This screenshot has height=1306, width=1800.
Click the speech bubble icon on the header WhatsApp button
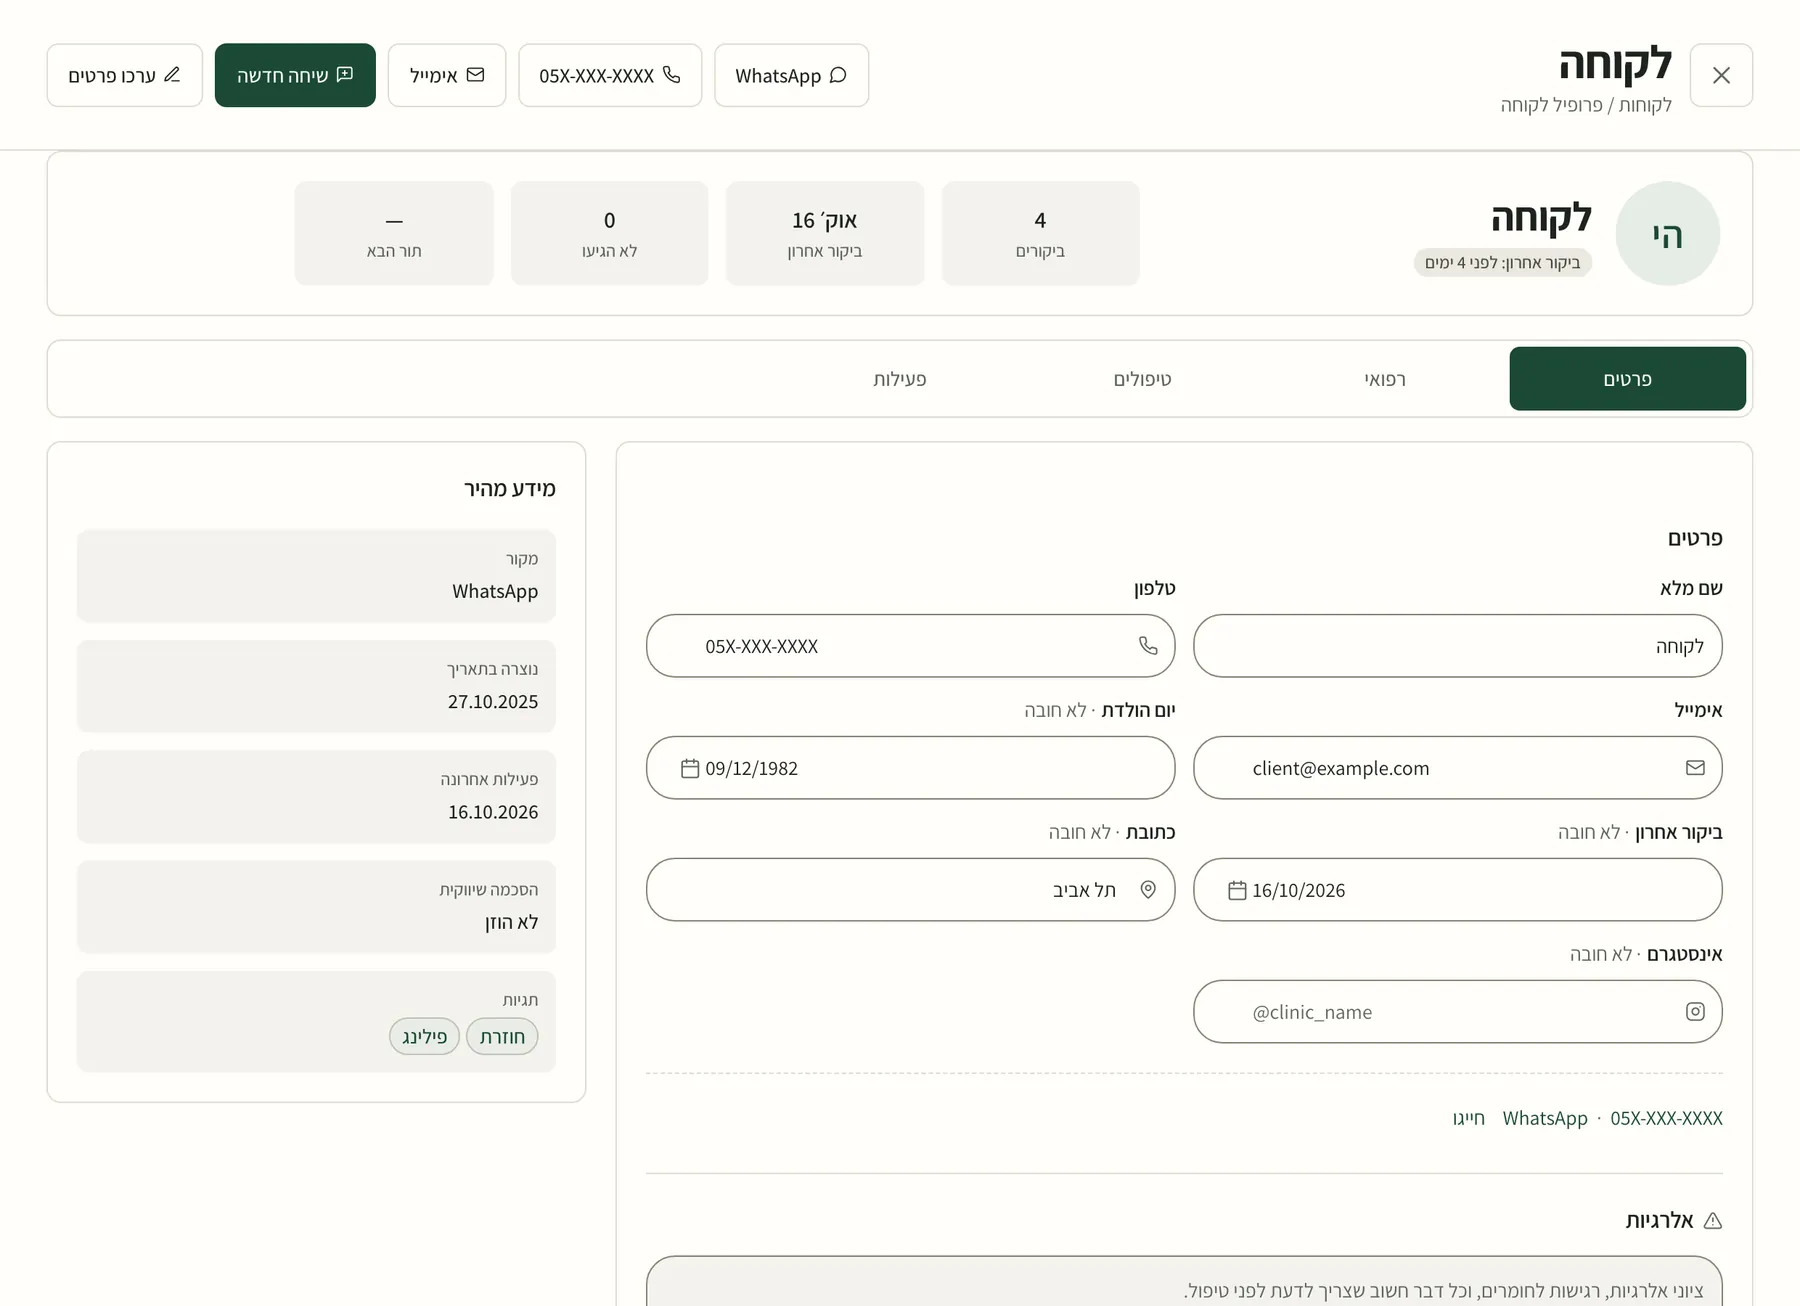pyautogui.click(x=838, y=75)
